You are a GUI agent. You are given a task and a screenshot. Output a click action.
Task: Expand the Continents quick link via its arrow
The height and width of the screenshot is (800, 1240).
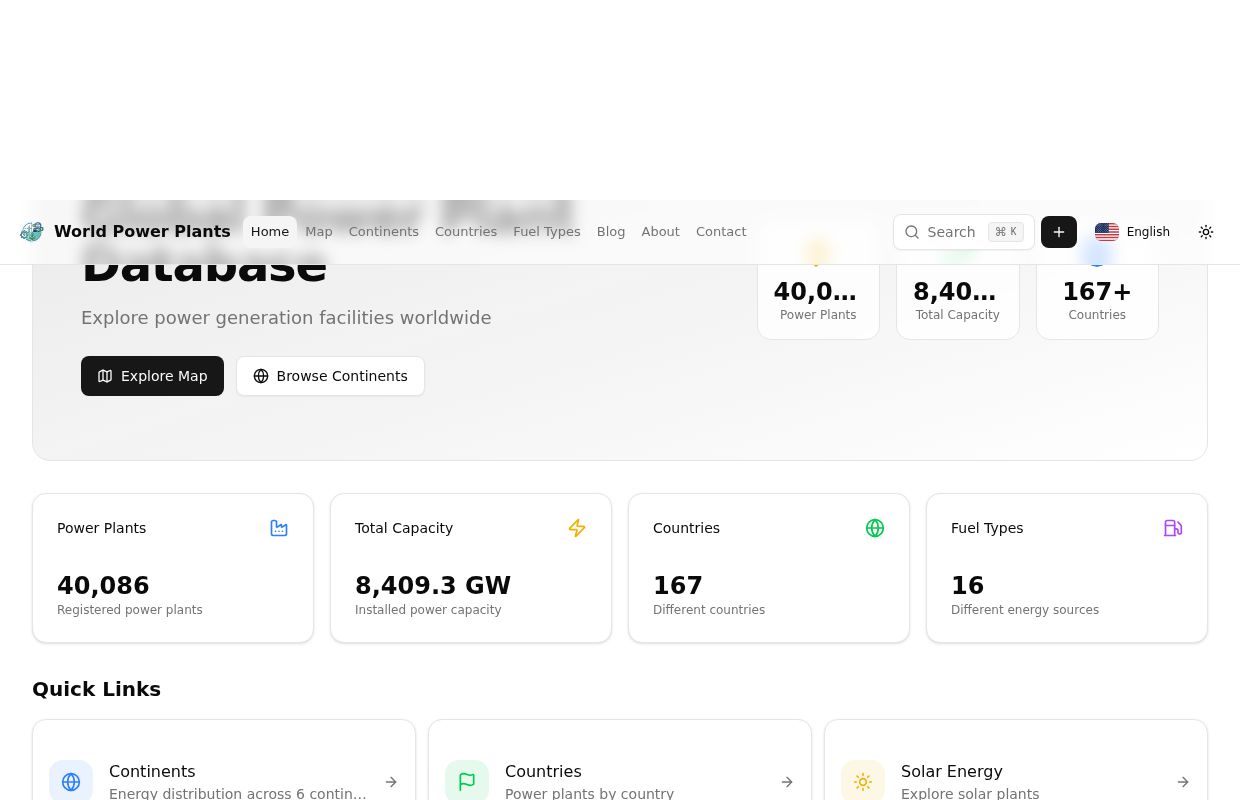tap(391, 782)
